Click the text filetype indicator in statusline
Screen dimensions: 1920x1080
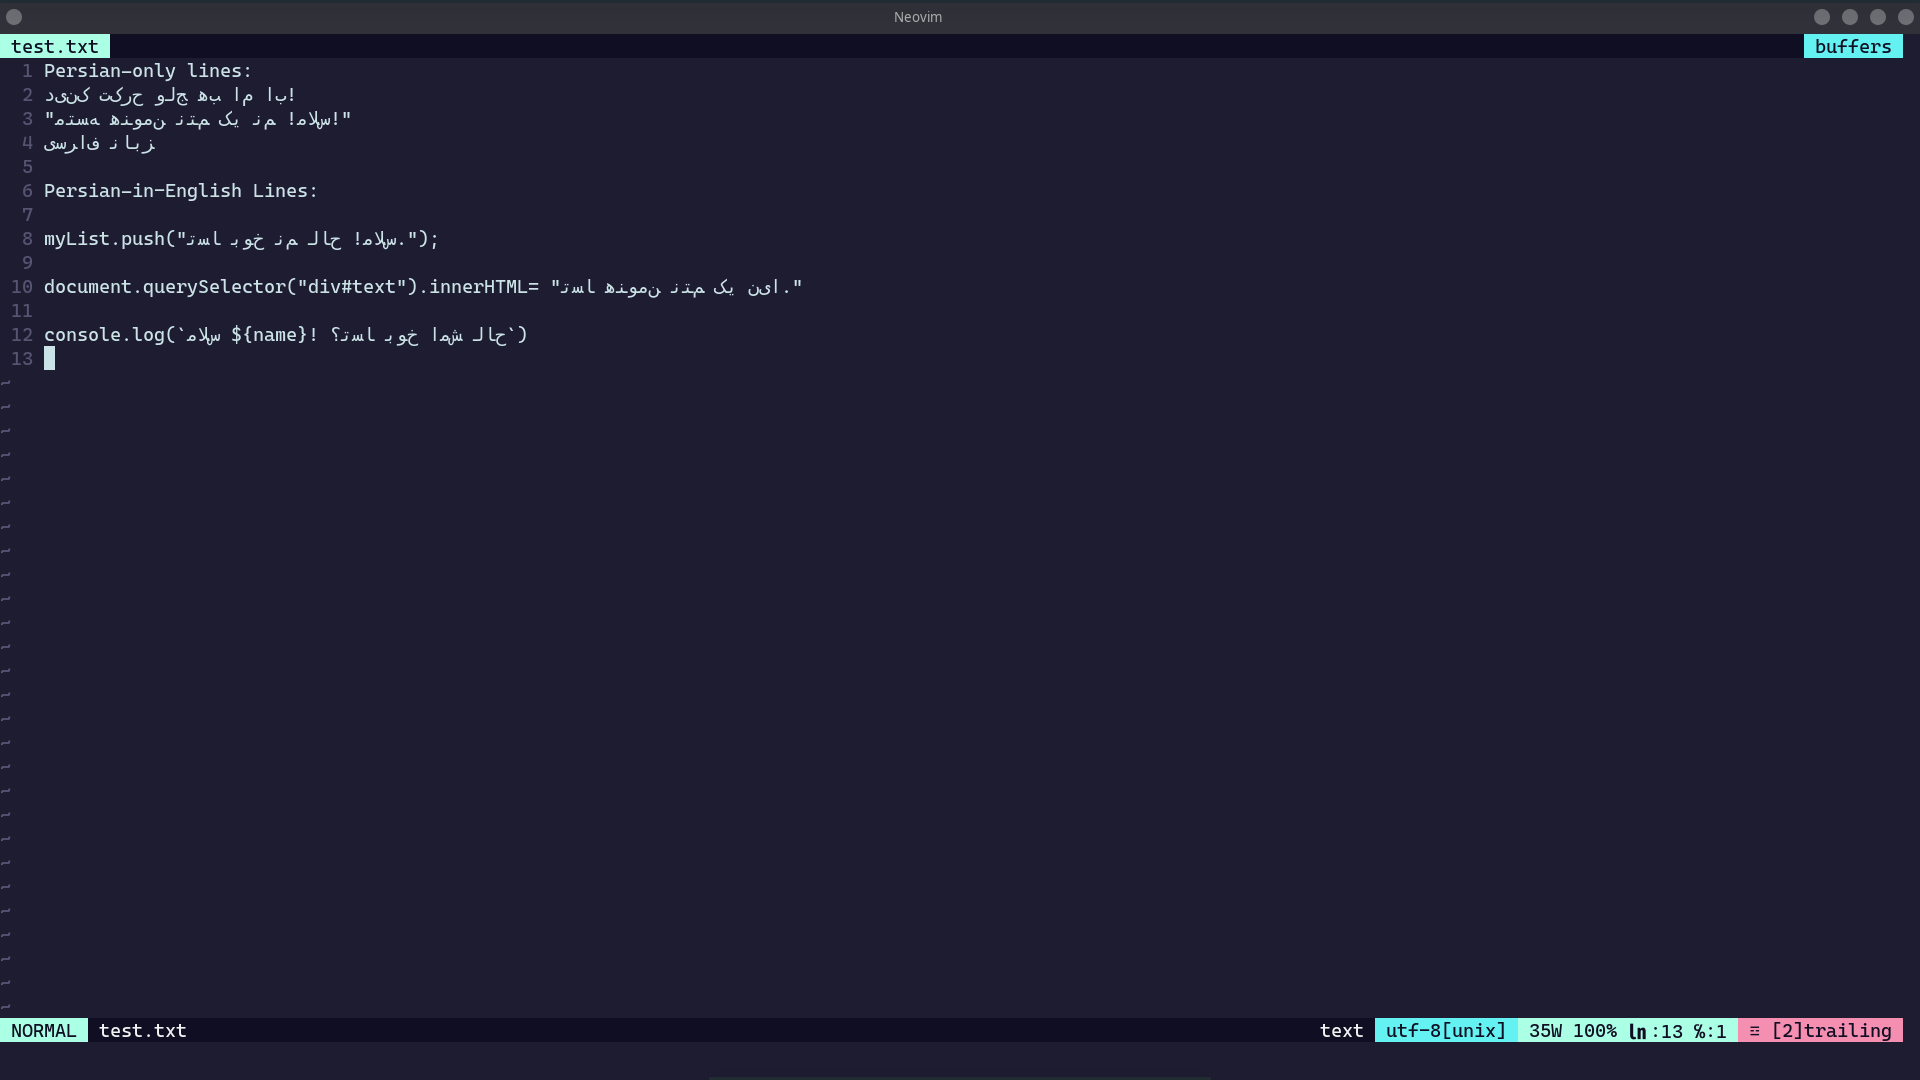click(x=1341, y=1030)
